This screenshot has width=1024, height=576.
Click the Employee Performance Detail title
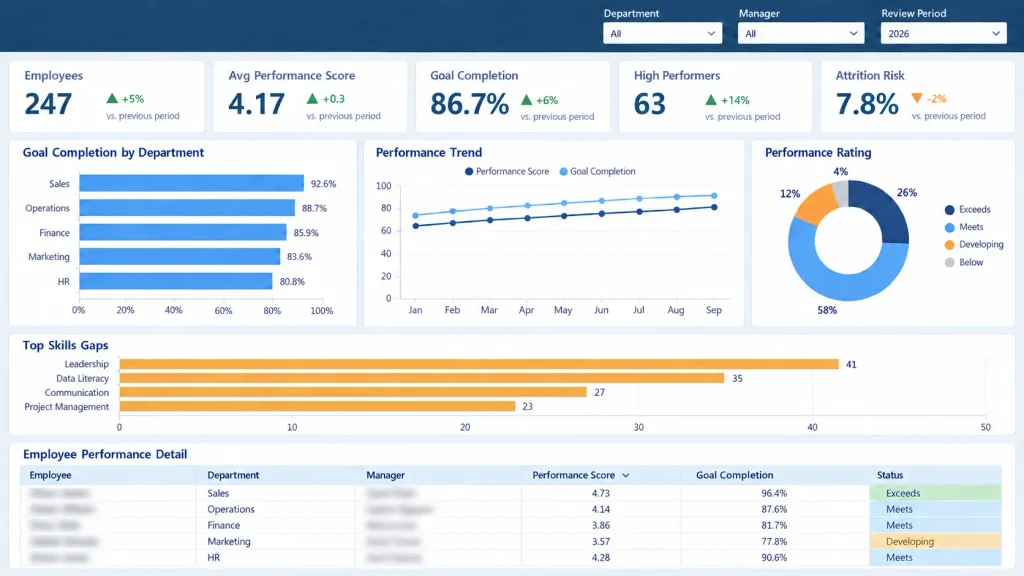105,455
